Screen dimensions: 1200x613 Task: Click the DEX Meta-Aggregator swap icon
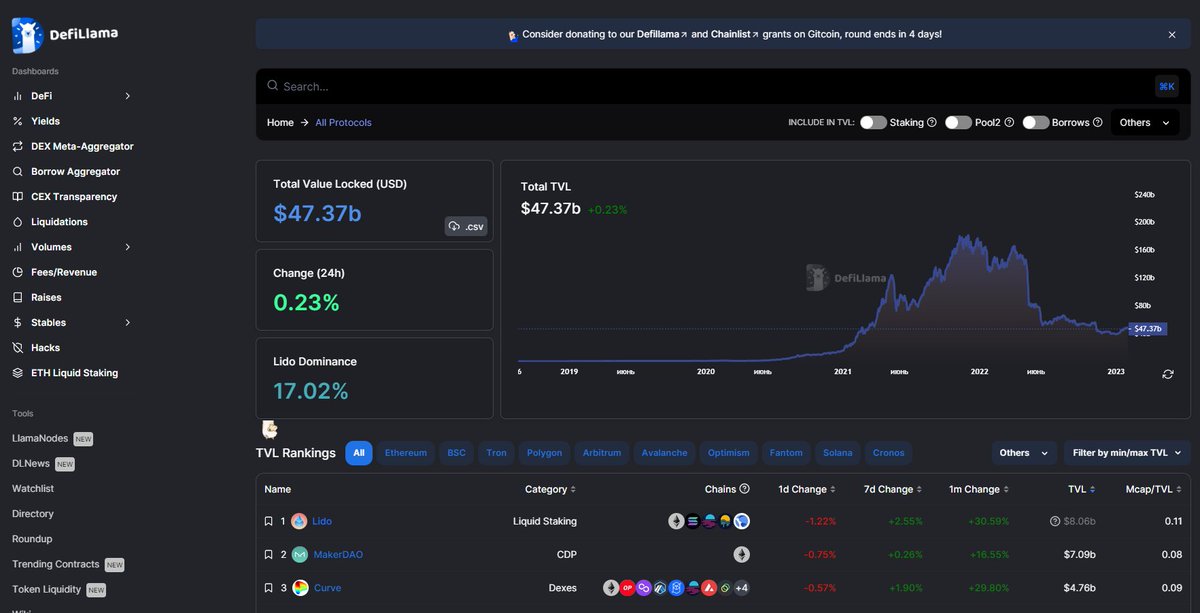pos(18,146)
